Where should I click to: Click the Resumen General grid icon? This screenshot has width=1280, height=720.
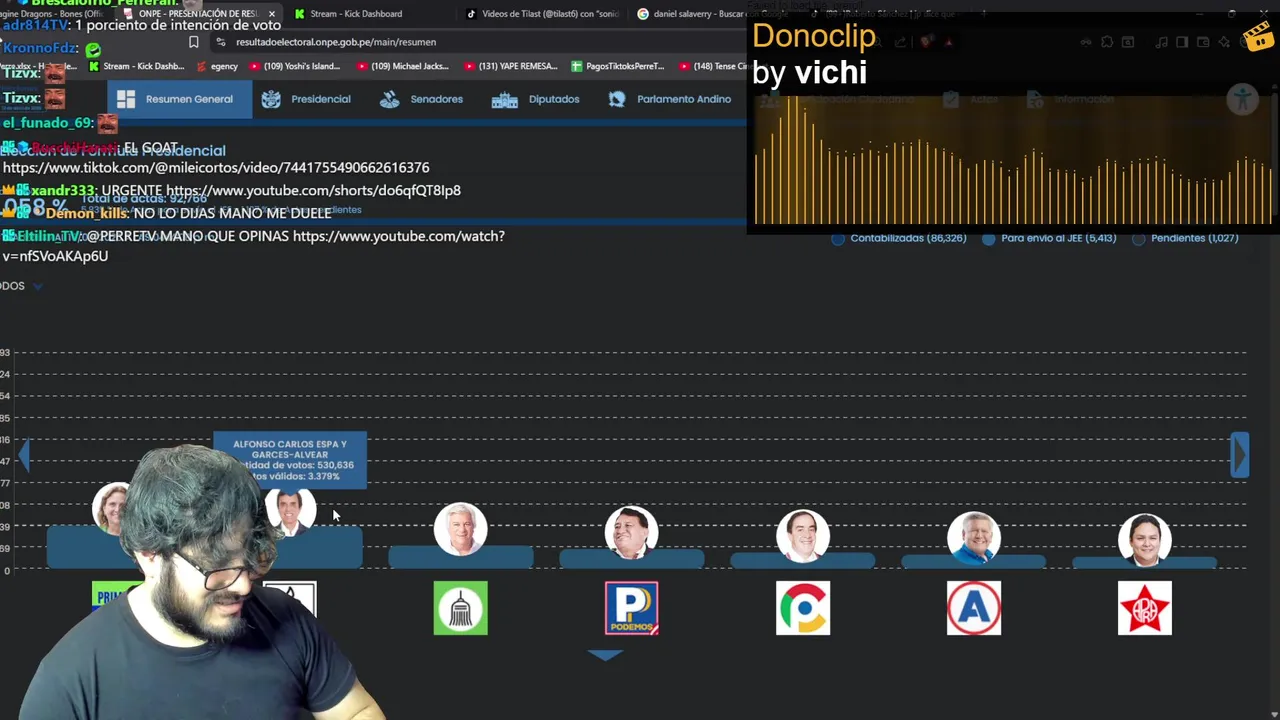tap(125, 99)
